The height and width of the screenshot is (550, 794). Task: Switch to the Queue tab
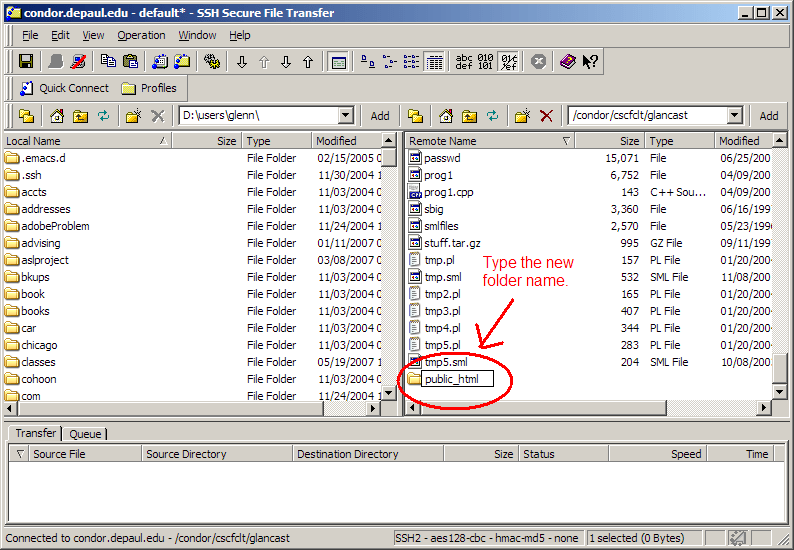(85, 434)
